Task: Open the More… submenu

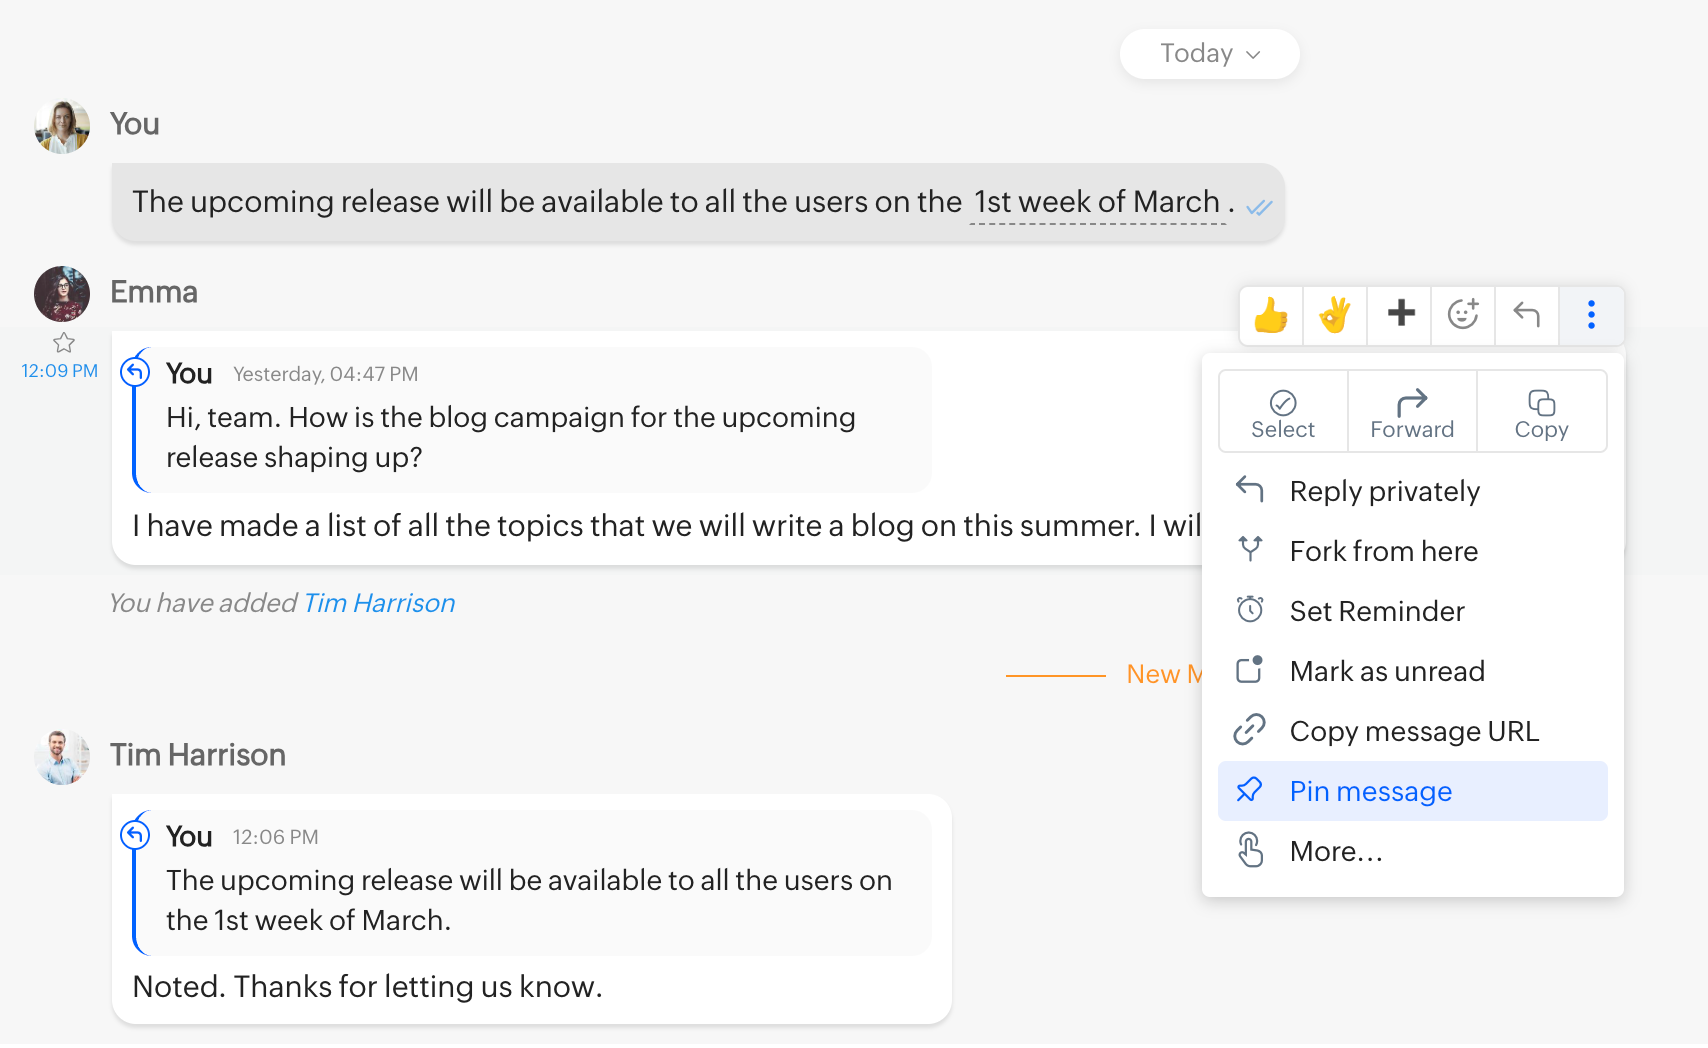Action: click(1336, 851)
